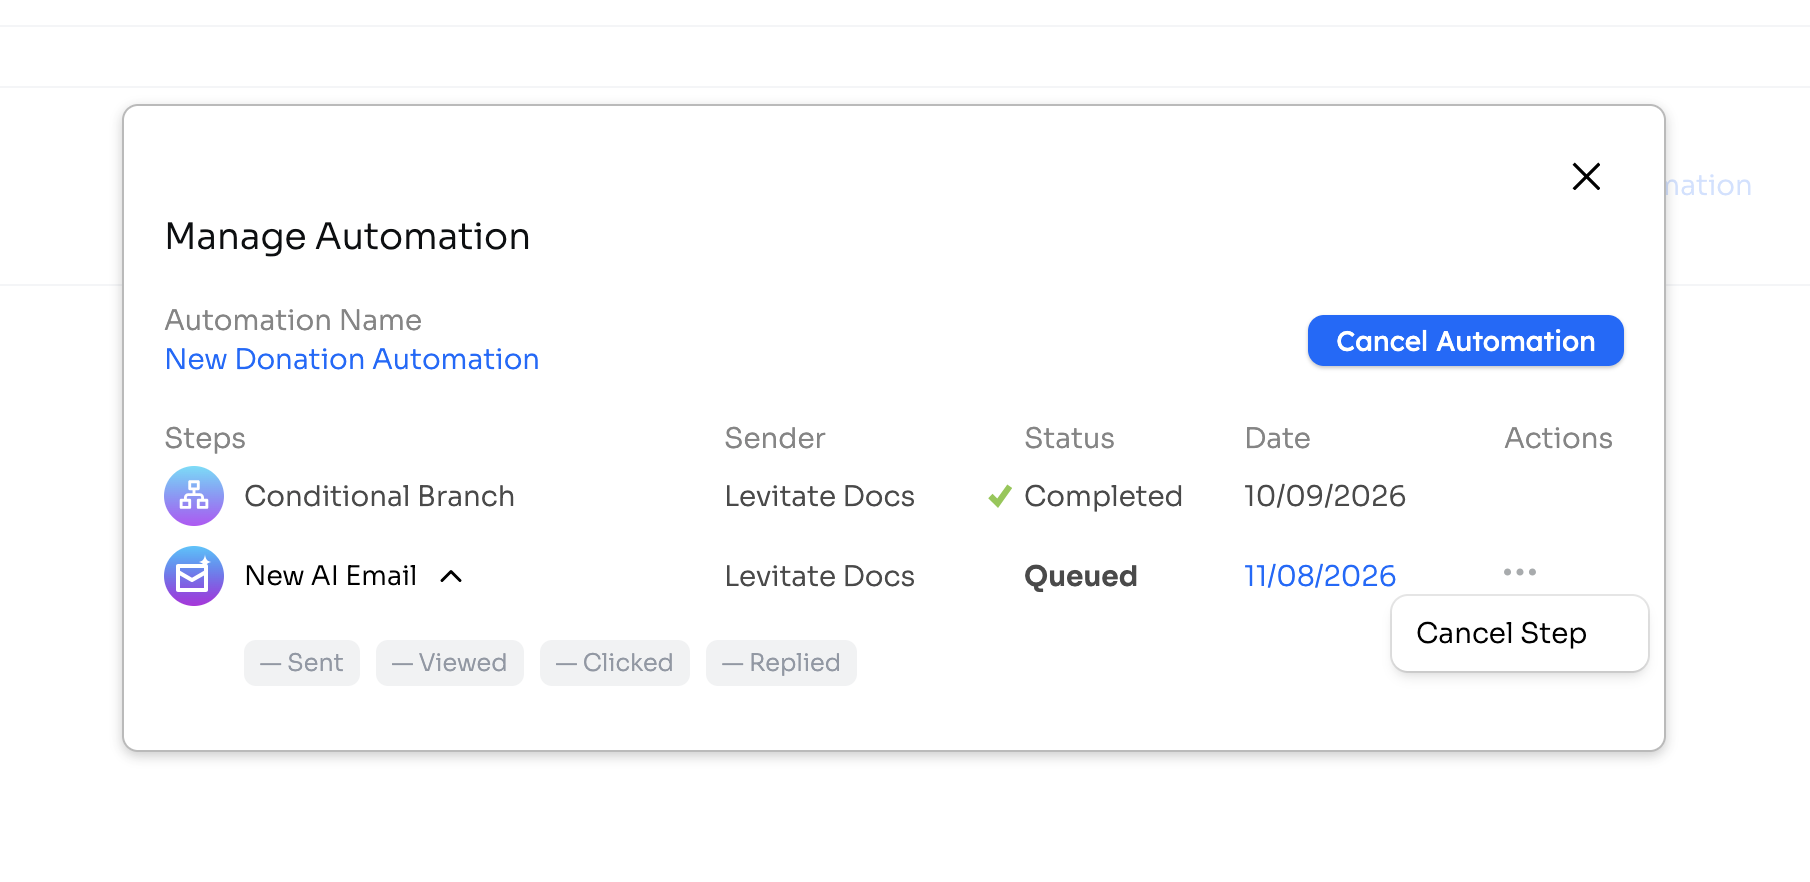Image resolution: width=1810 pixels, height=882 pixels.
Task: Click the Conditional Branch step icon
Action: pyautogui.click(x=194, y=496)
